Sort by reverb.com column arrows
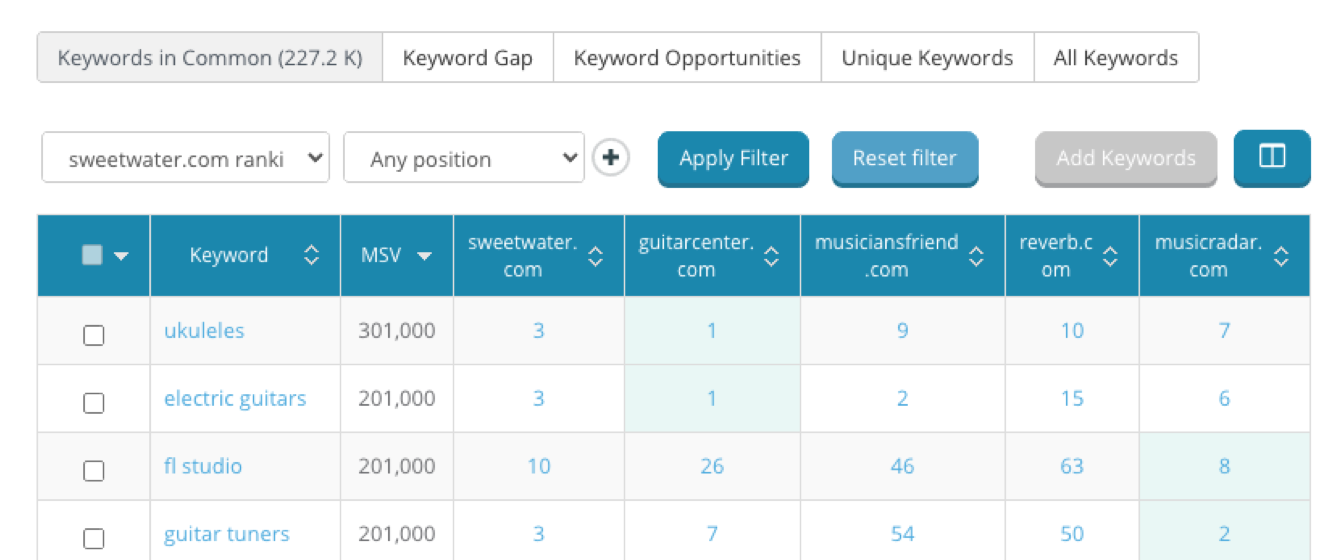1342x560 pixels. point(1110,256)
